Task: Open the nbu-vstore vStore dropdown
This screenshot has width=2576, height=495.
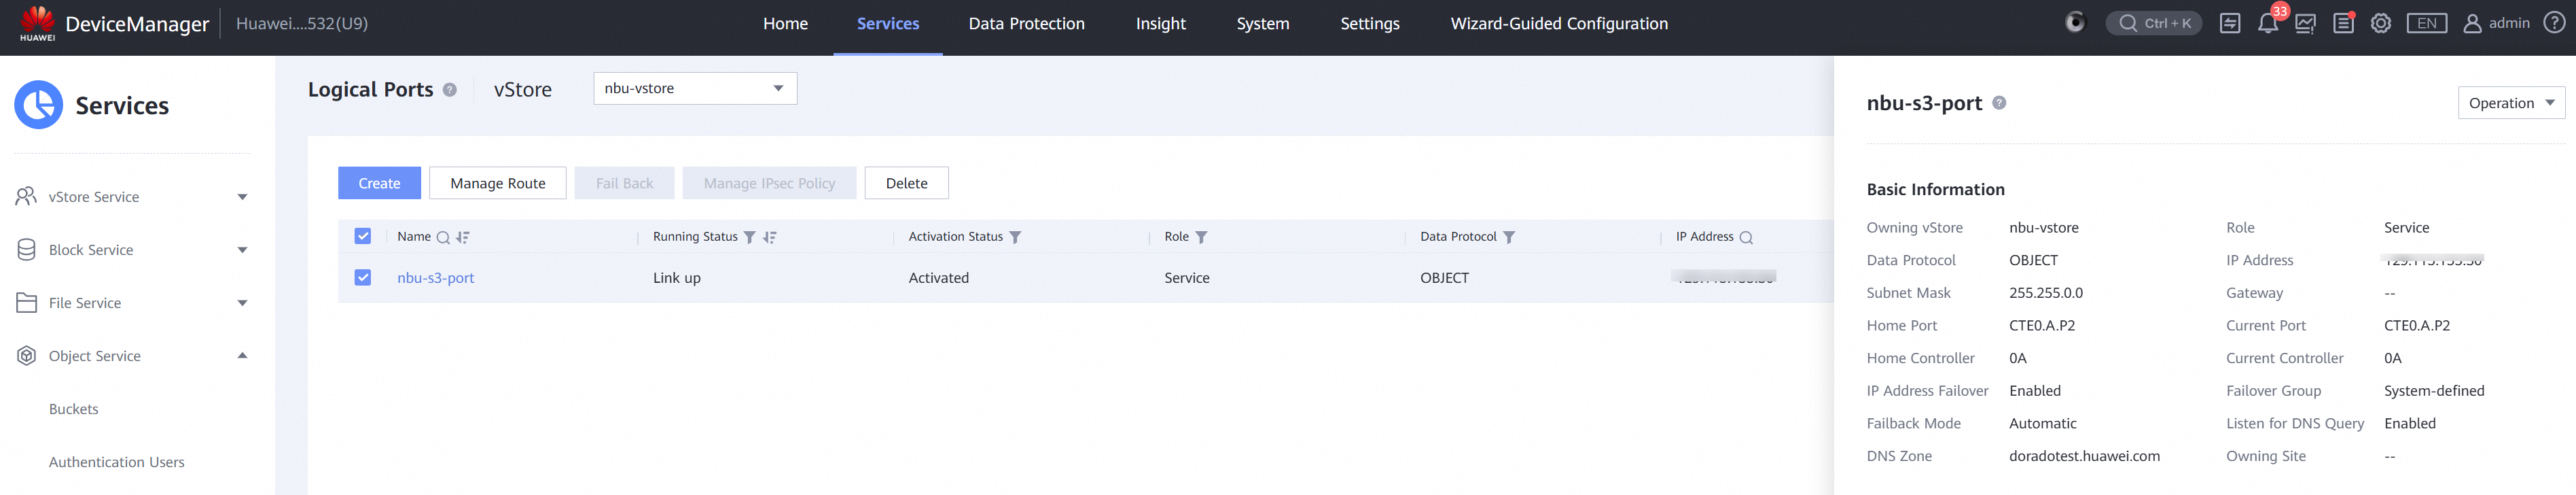Action: (695, 88)
